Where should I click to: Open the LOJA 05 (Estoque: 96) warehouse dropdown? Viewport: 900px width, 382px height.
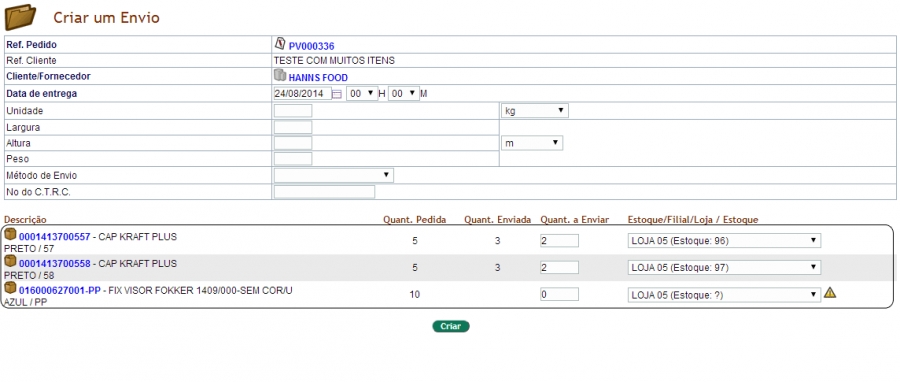point(724,241)
